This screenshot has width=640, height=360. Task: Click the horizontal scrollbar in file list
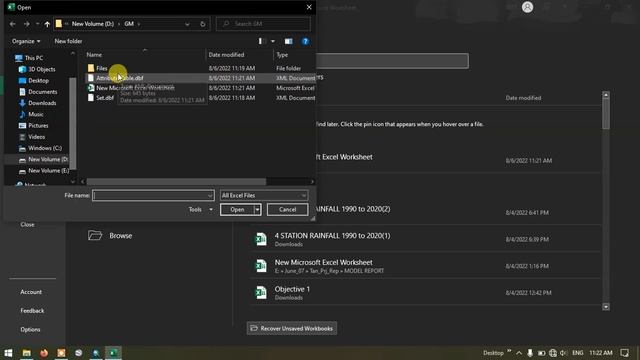pos(176,181)
